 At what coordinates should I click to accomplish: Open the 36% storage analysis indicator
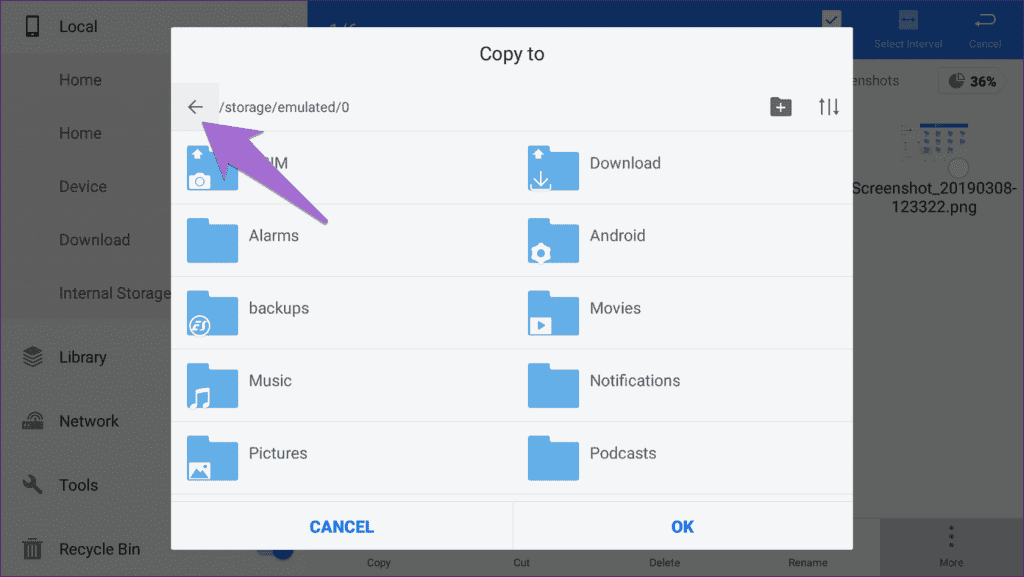coord(972,81)
